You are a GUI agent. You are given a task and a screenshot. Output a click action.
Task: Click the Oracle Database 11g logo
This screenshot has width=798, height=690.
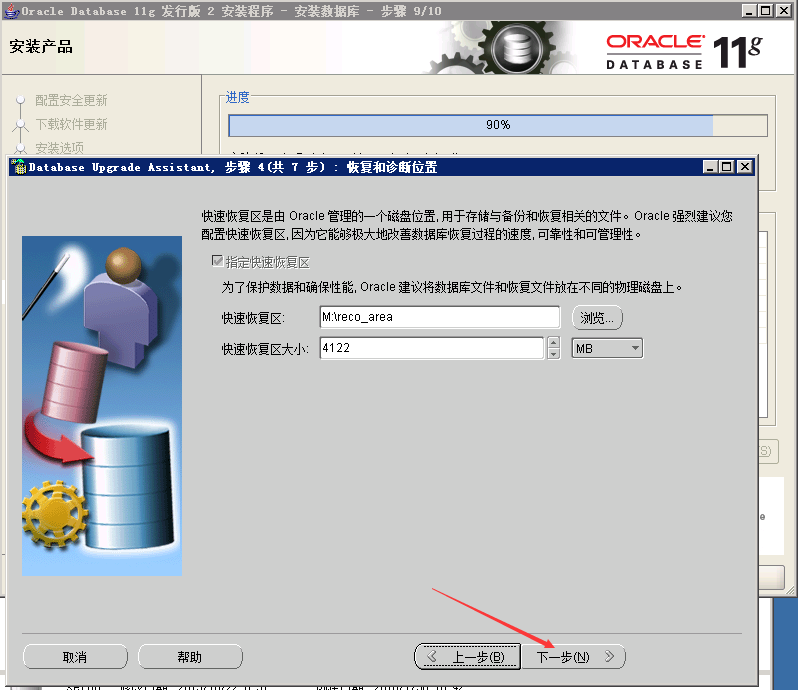click(x=683, y=51)
